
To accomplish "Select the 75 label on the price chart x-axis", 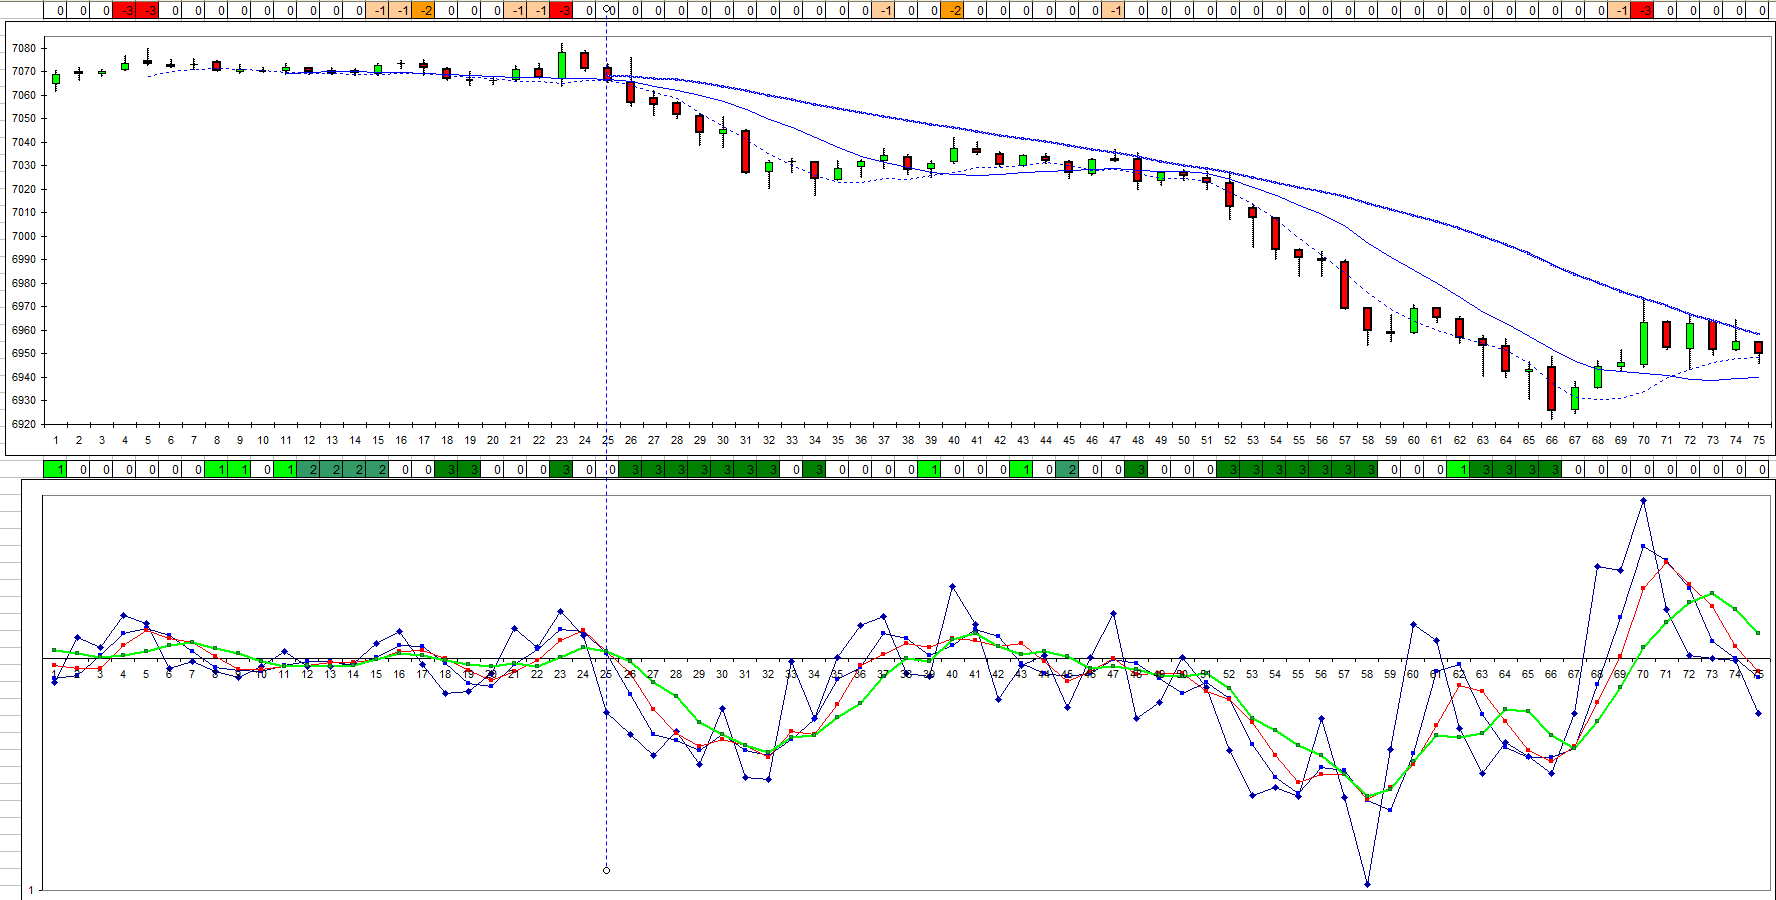I will 1758,440.
